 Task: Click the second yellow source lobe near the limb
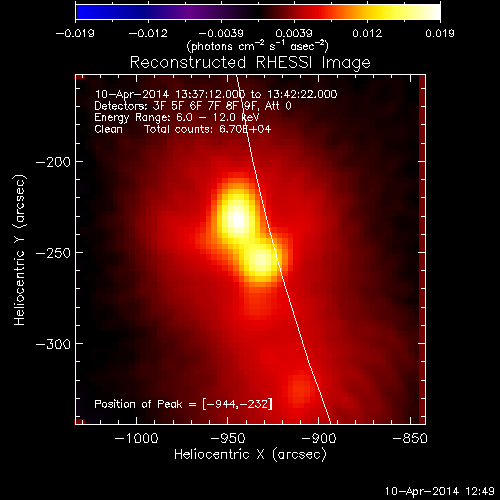(x=261, y=261)
